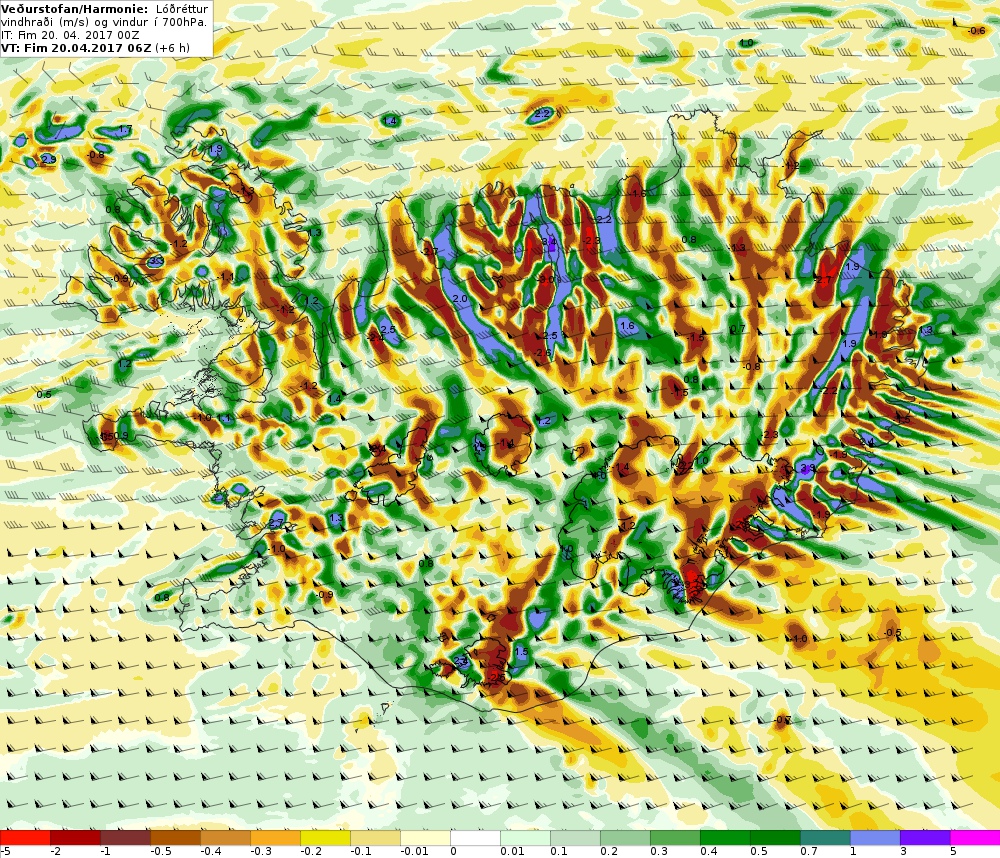This screenshot has width=1000, height=858.
Task: Select the 'IT: Fim 20. 04. 2017 00Z' line
Action: coord(70,34)
